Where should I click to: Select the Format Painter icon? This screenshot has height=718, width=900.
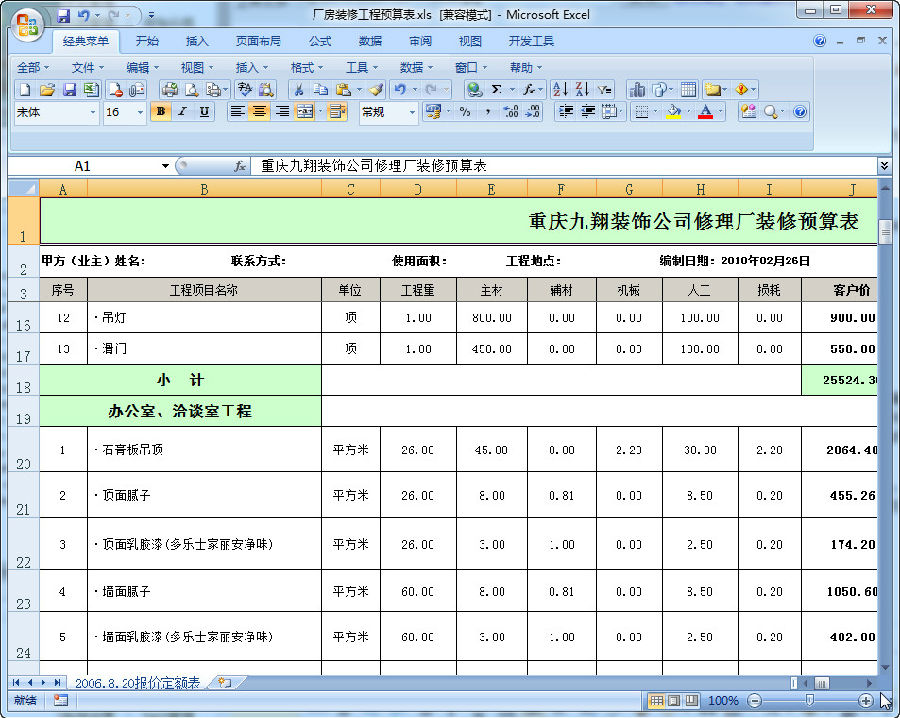click(x=375, y=89)
